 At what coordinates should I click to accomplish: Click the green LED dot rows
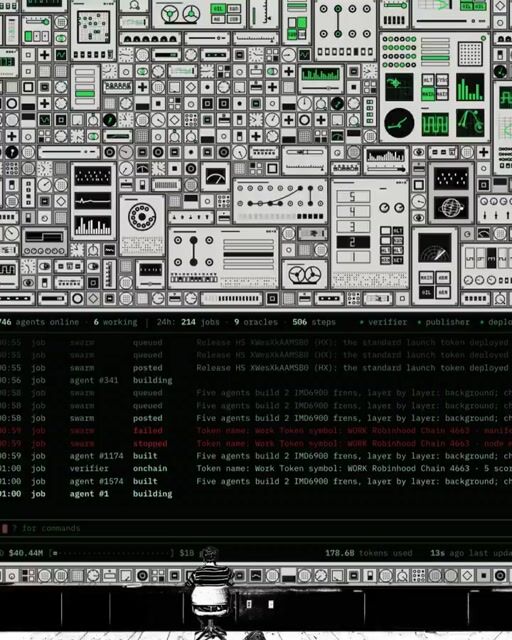pos(399,52)
